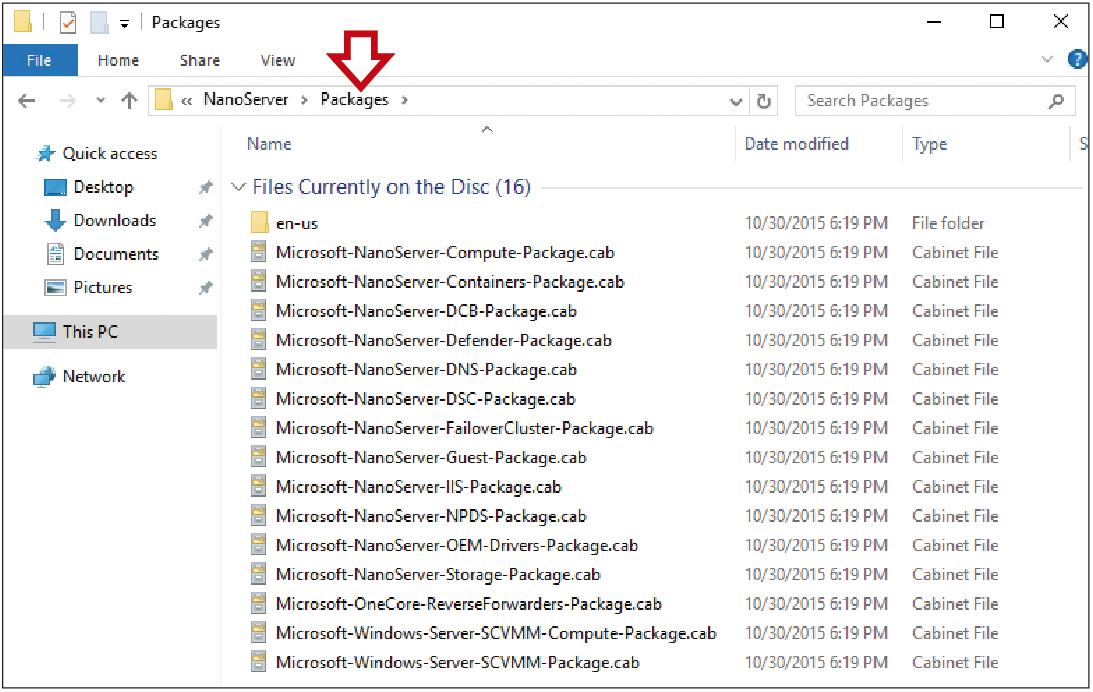Open Desktop in the navigation pane

click(103, 187)
